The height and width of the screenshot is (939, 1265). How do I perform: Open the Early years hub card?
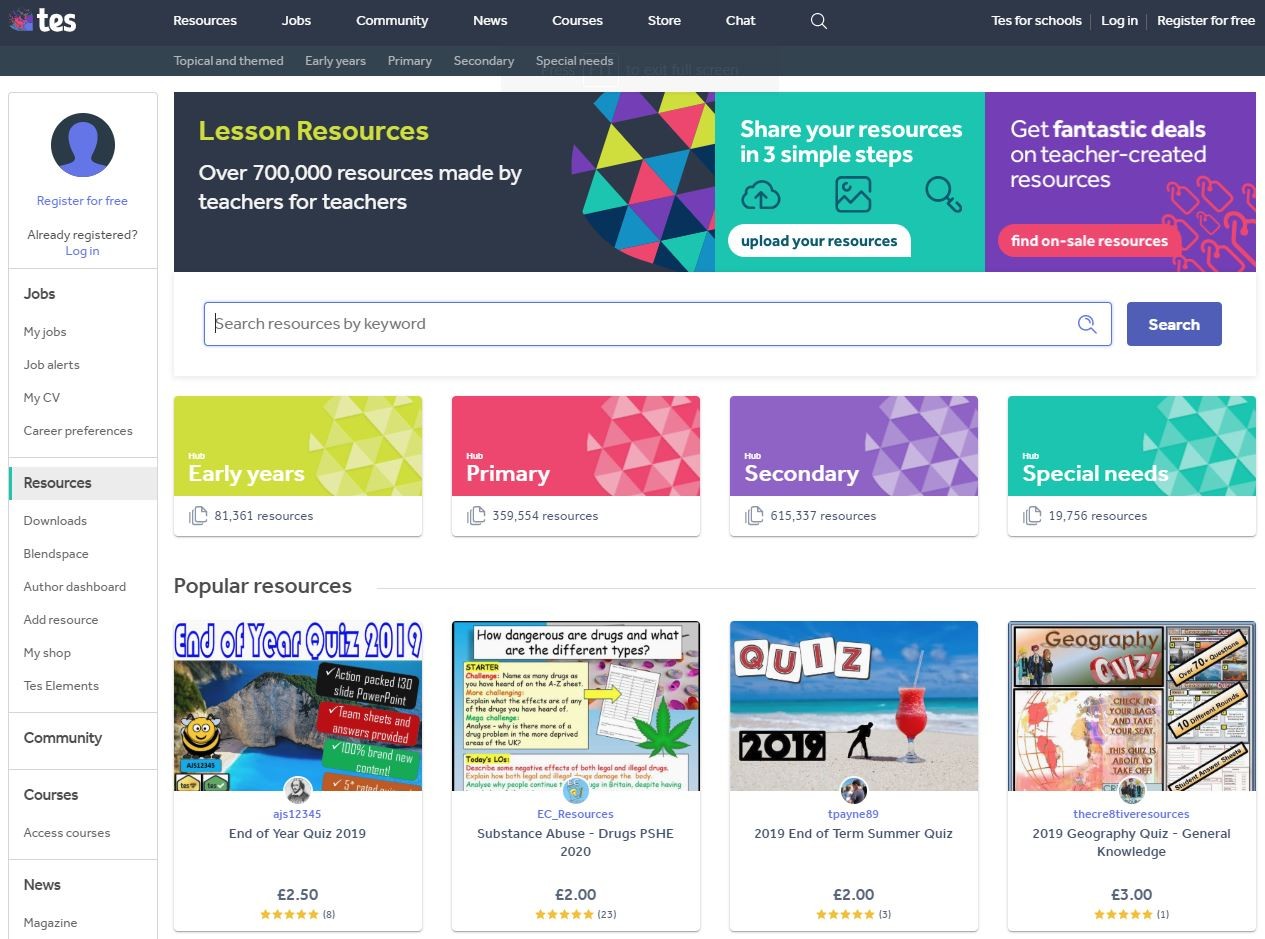click(298, 466)
